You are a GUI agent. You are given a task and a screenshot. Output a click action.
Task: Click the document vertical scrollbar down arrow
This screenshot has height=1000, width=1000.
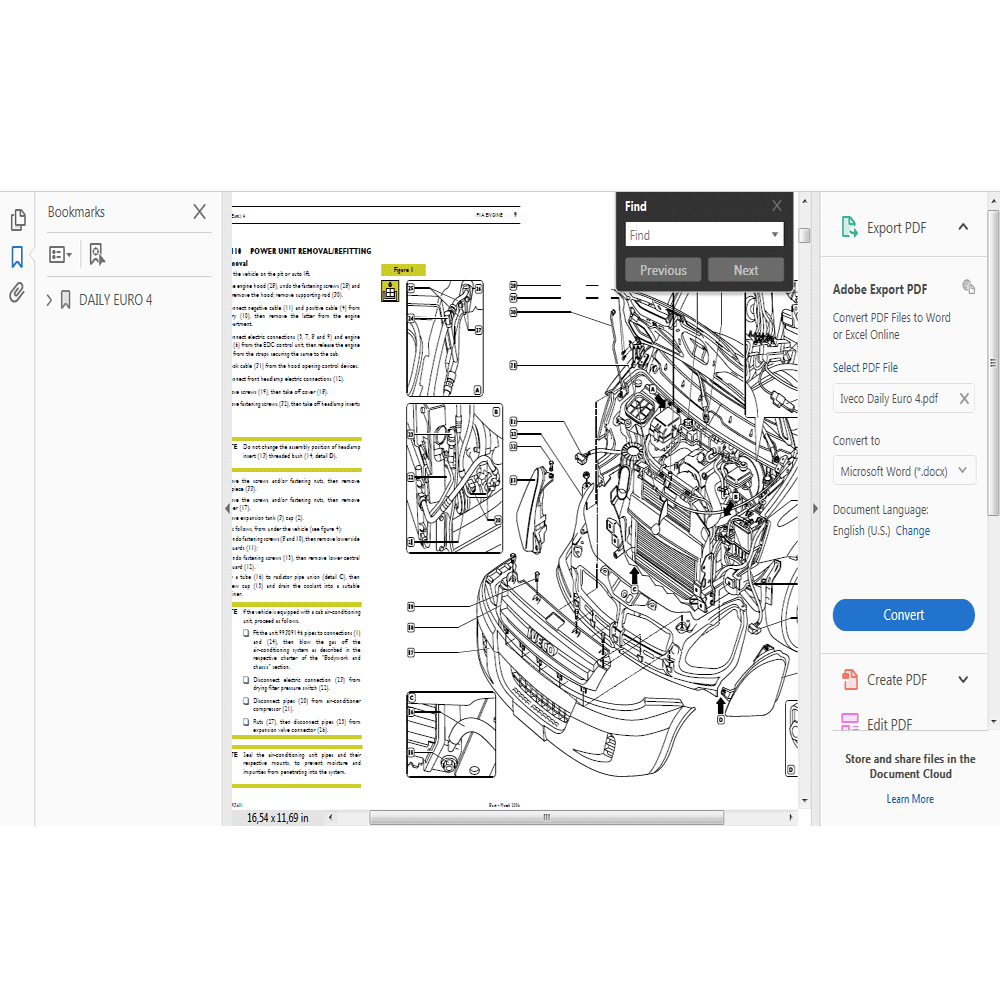tap(805, 800)
